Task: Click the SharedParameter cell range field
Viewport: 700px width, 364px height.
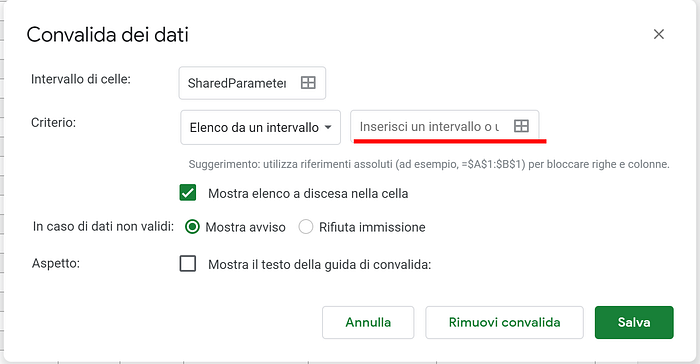Action: click(x=252, y=83)
